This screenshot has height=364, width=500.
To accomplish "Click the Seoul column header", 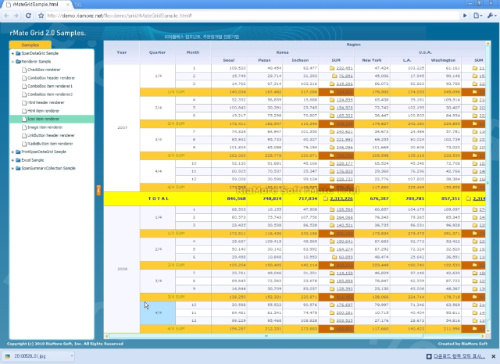I will point(229,60).
